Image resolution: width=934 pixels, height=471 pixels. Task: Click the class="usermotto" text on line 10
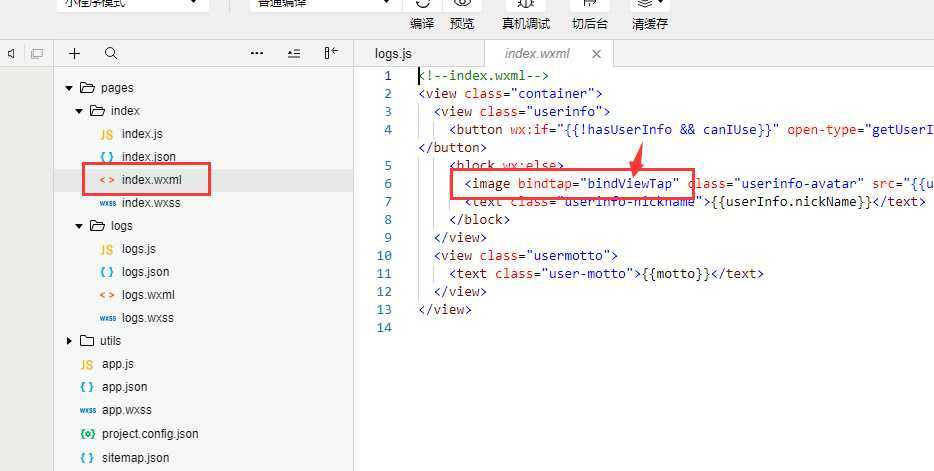545,255
